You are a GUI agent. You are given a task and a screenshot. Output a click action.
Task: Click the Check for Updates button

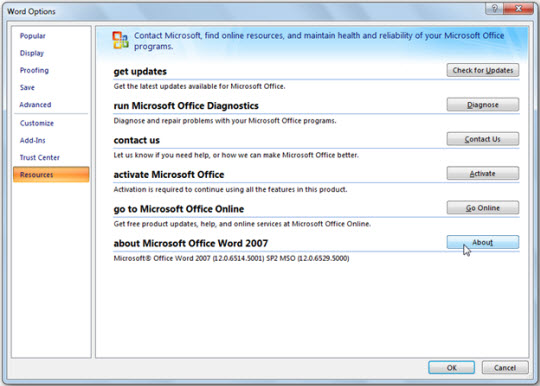[x=483, y=70]
